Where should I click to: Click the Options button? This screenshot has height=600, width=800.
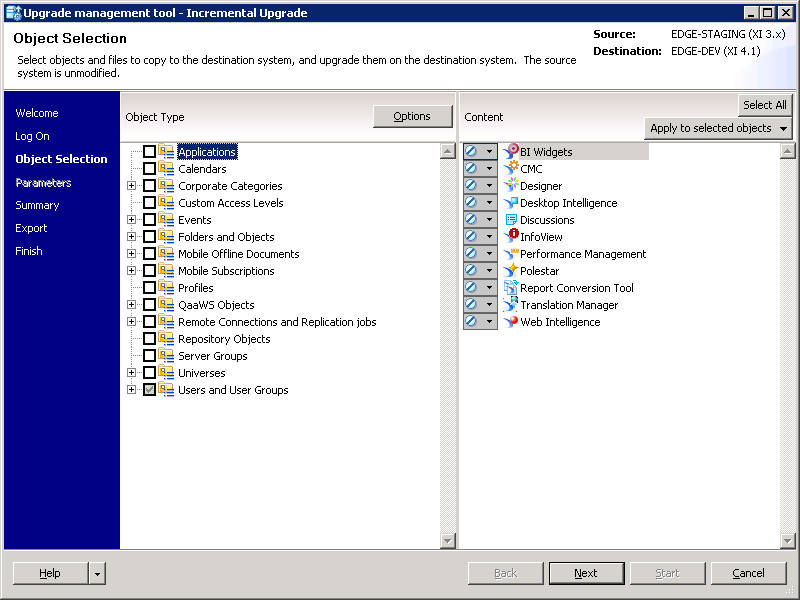[412, 116]
